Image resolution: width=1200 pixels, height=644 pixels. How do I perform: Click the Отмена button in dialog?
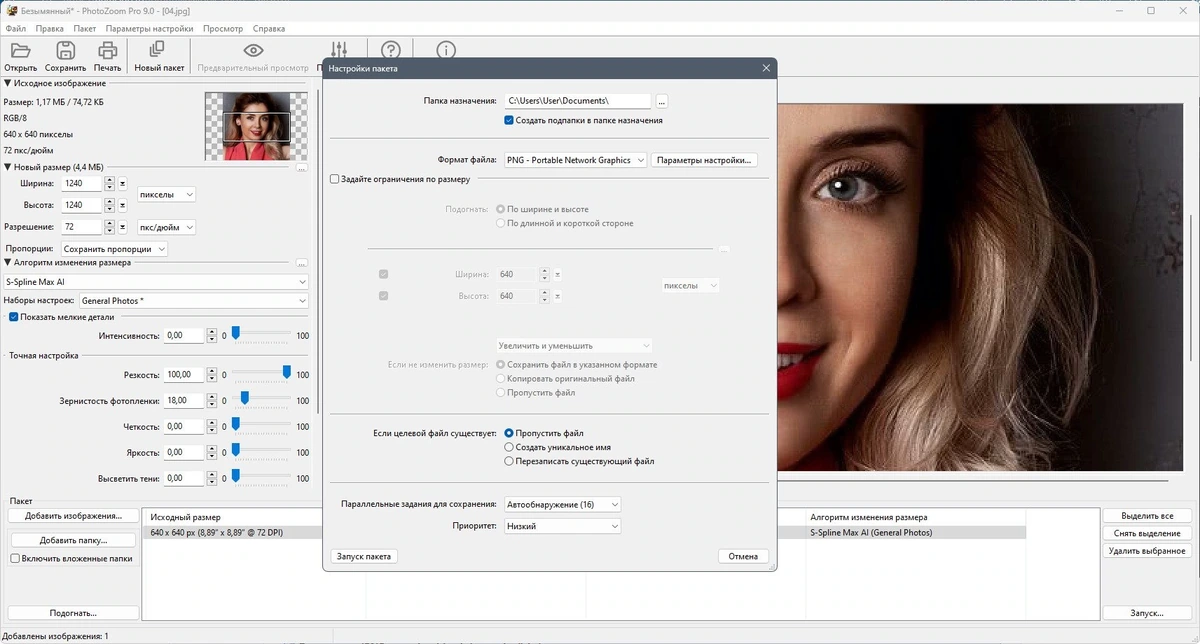[x=743, y=556]
